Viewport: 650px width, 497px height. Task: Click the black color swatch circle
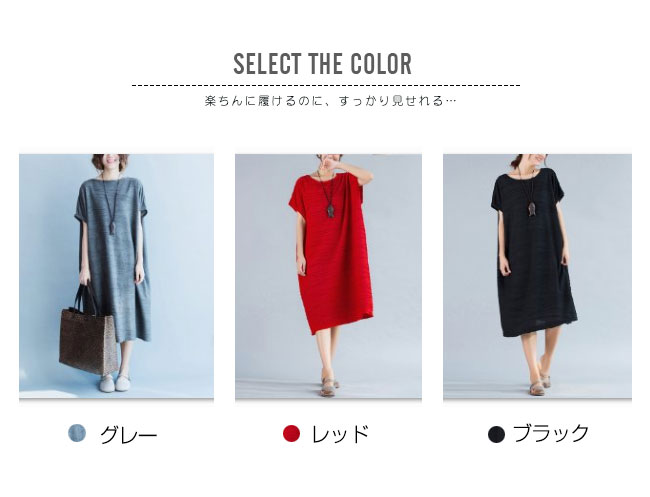(496, 434)
